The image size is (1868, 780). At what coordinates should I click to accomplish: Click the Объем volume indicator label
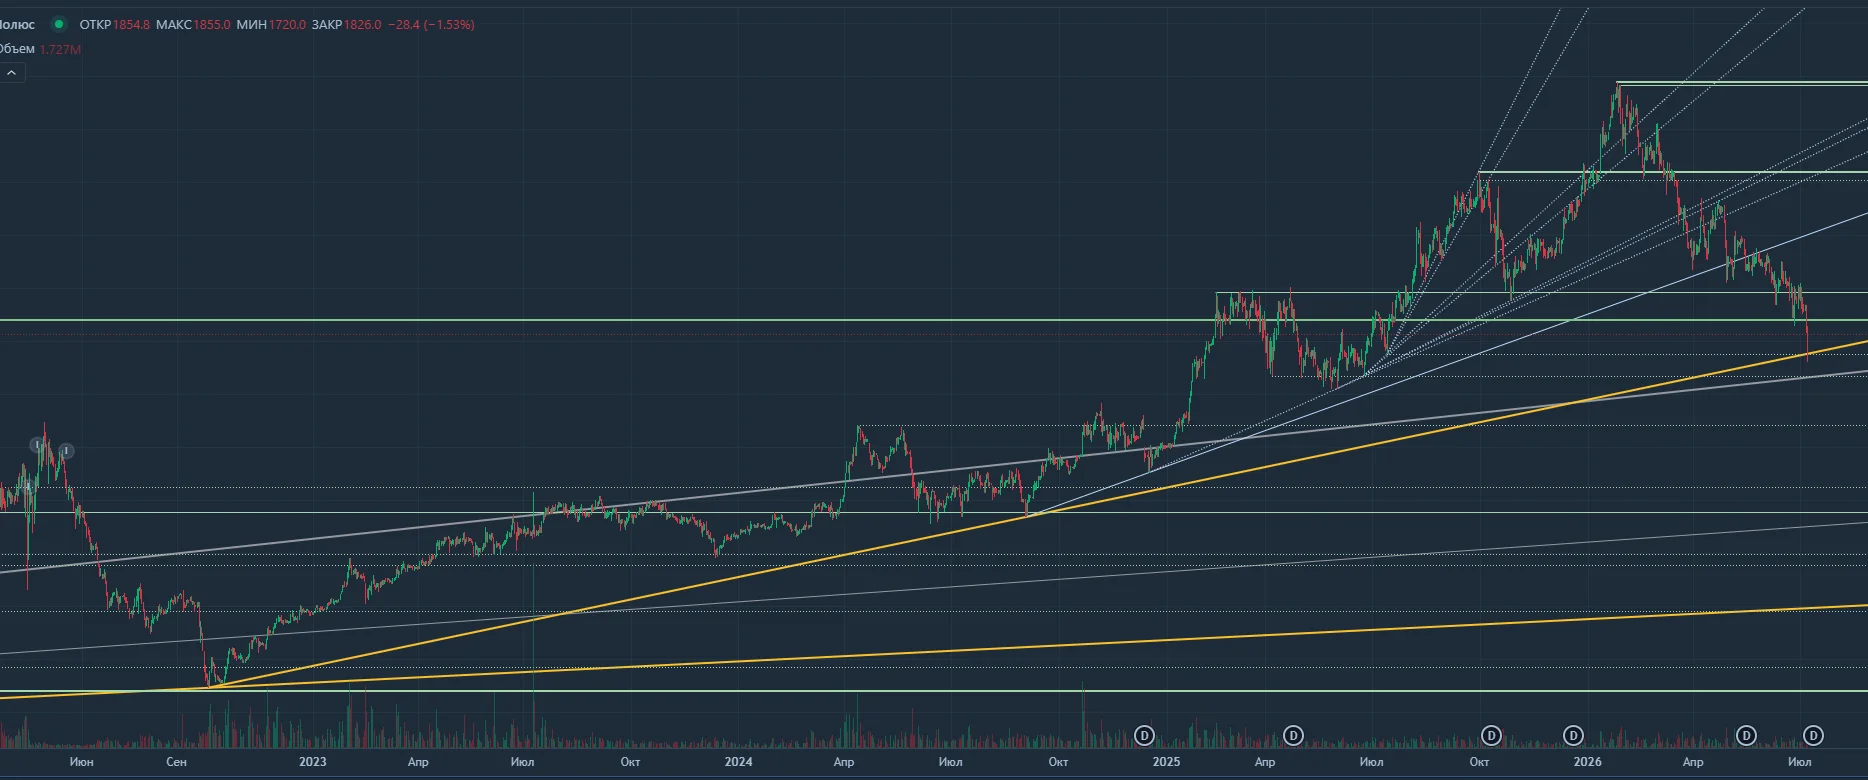tap(17, 49)
